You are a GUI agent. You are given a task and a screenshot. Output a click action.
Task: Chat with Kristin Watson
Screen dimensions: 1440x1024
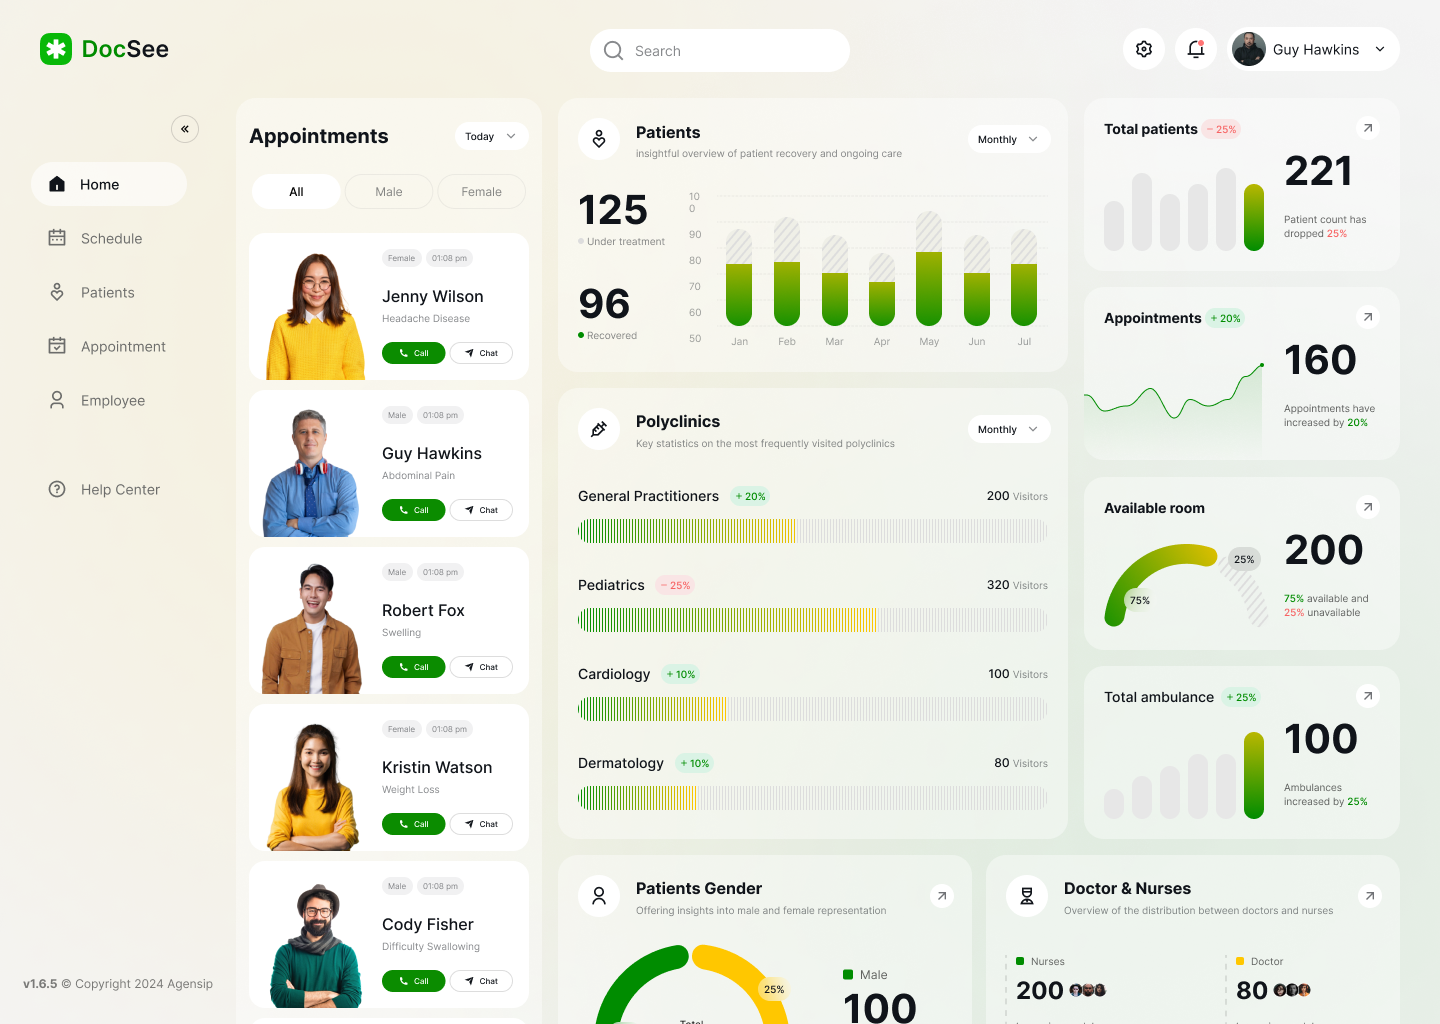coord(481,824)
